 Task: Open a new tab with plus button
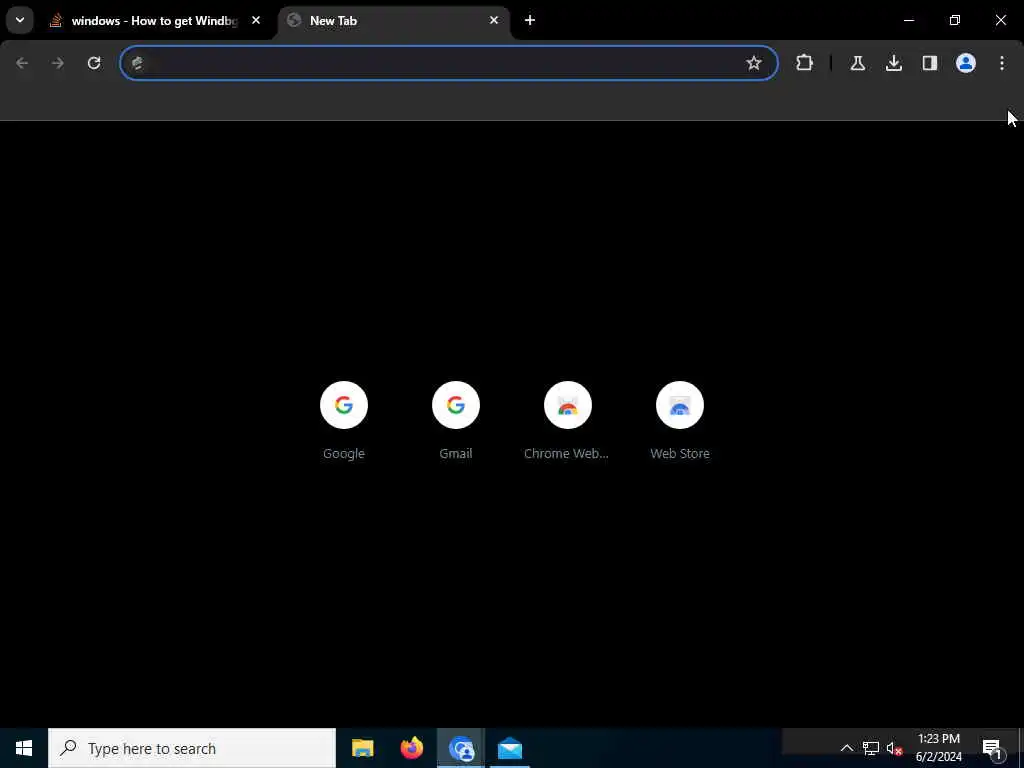click(x=530, y=20)
